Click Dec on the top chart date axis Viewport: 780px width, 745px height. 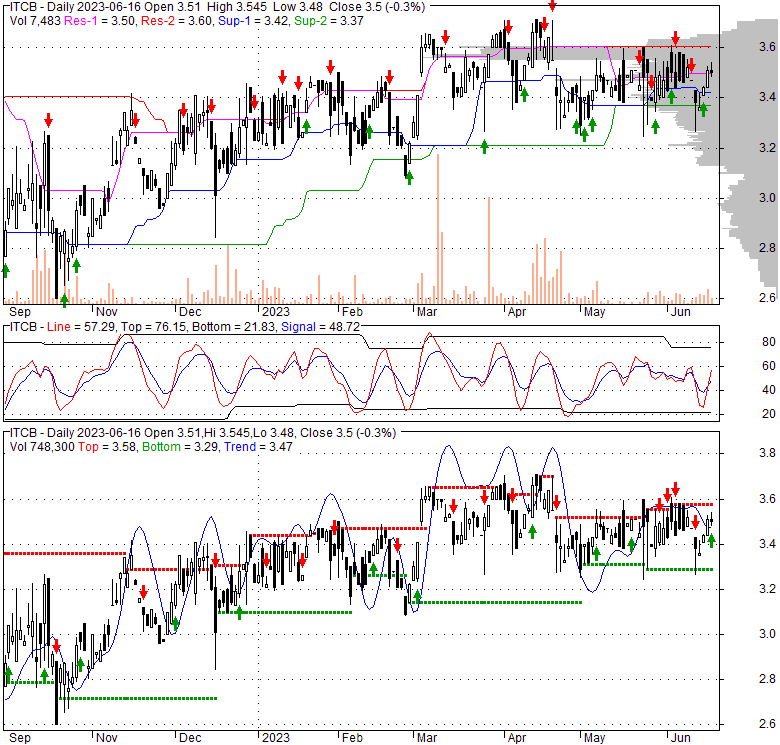point(190,312)
